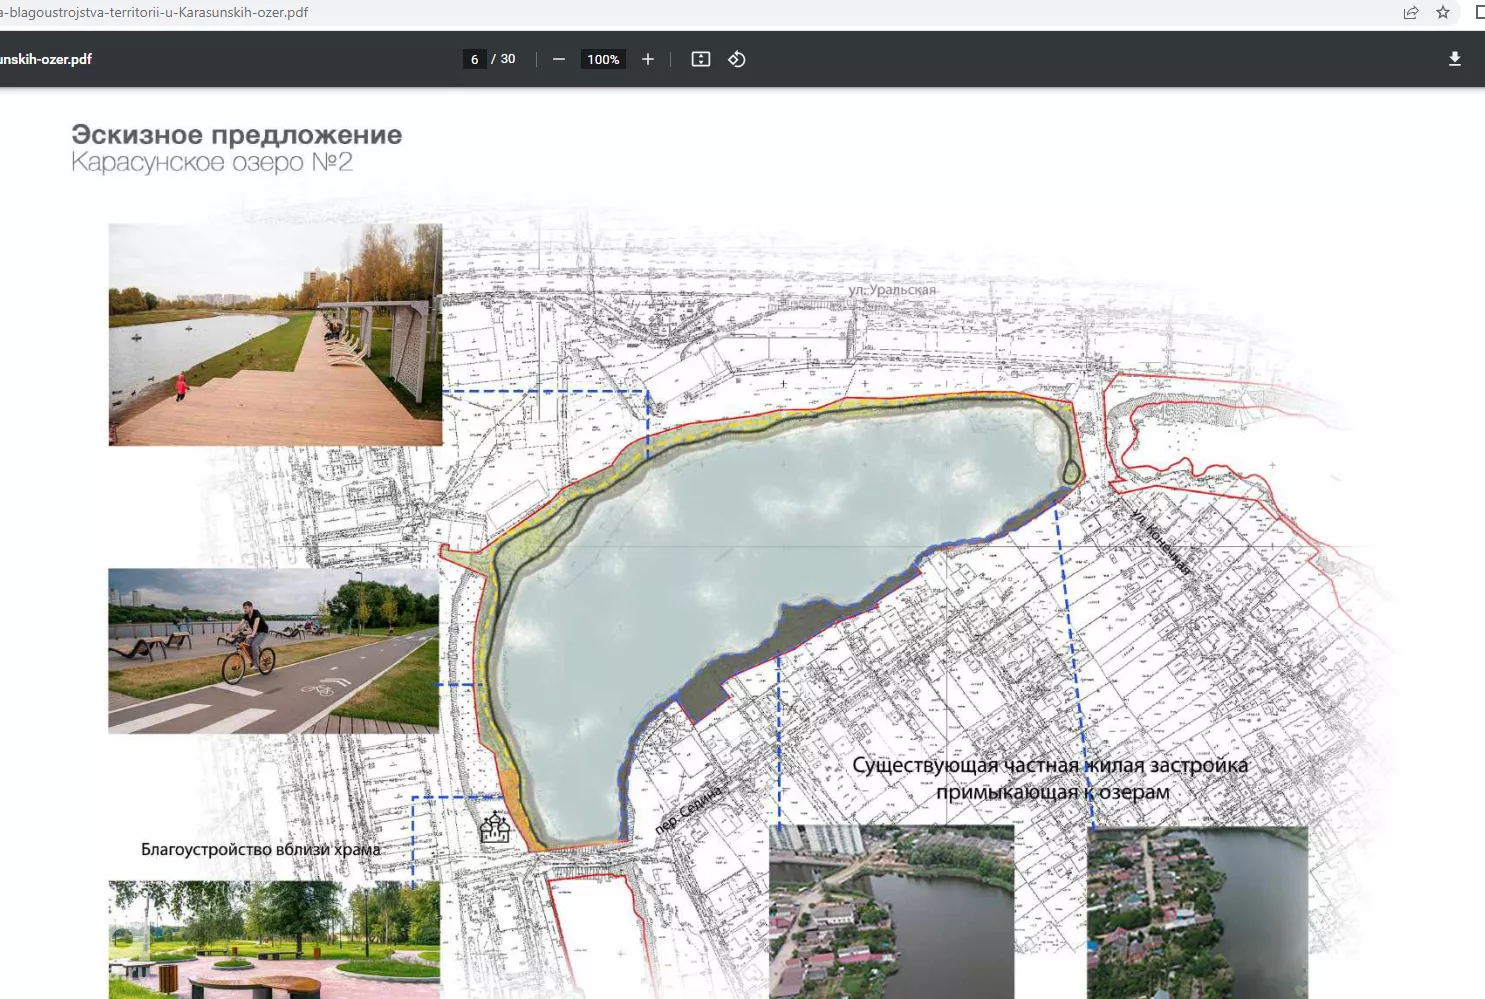Click the 100% zoom level field
The height and width of the screenshot is (999, 1485).
point(603,59)
